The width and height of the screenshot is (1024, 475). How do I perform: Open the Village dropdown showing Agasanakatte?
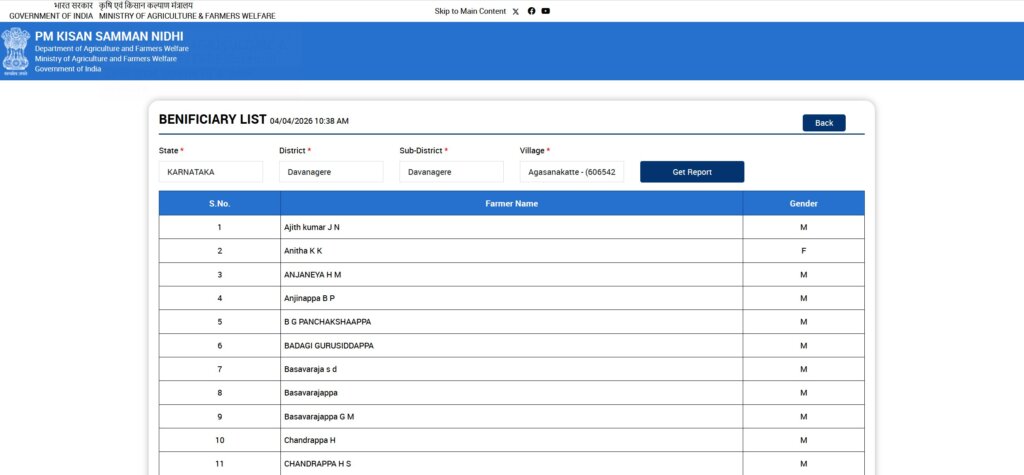(x=572, y=172)
